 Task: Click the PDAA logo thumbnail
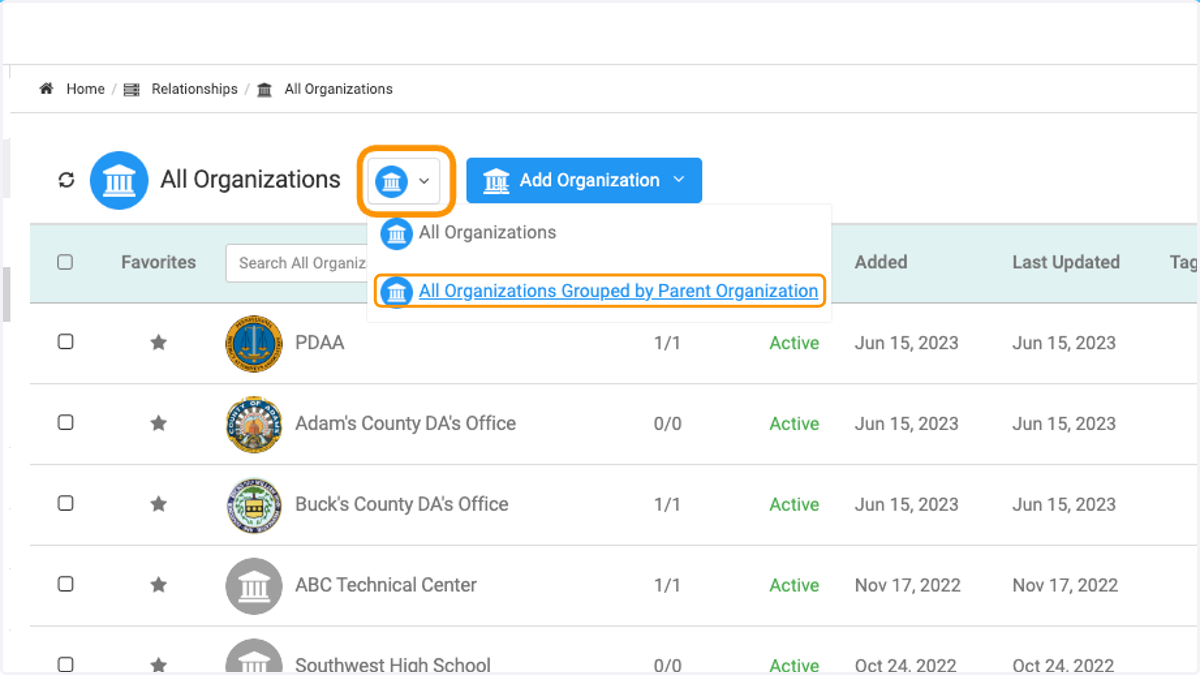(x=254, y=343)
